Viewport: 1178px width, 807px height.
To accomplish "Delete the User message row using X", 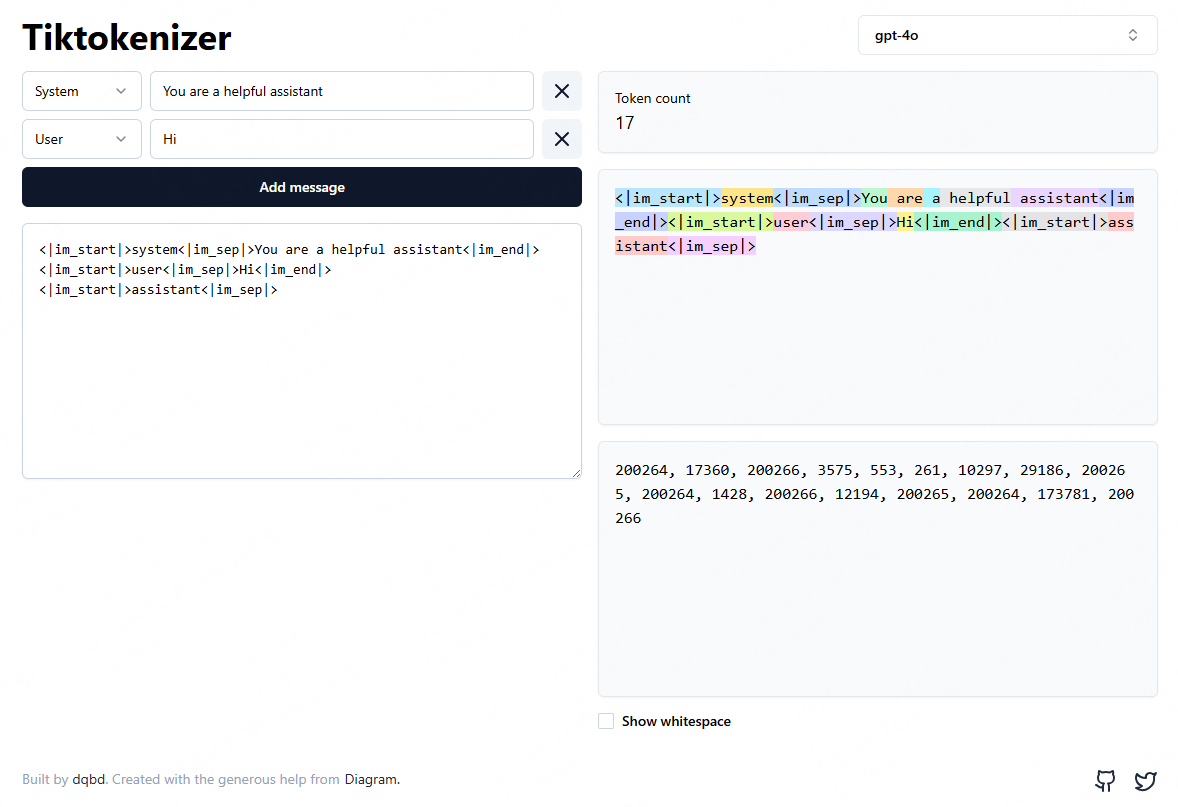I will [x=562, y=139].
